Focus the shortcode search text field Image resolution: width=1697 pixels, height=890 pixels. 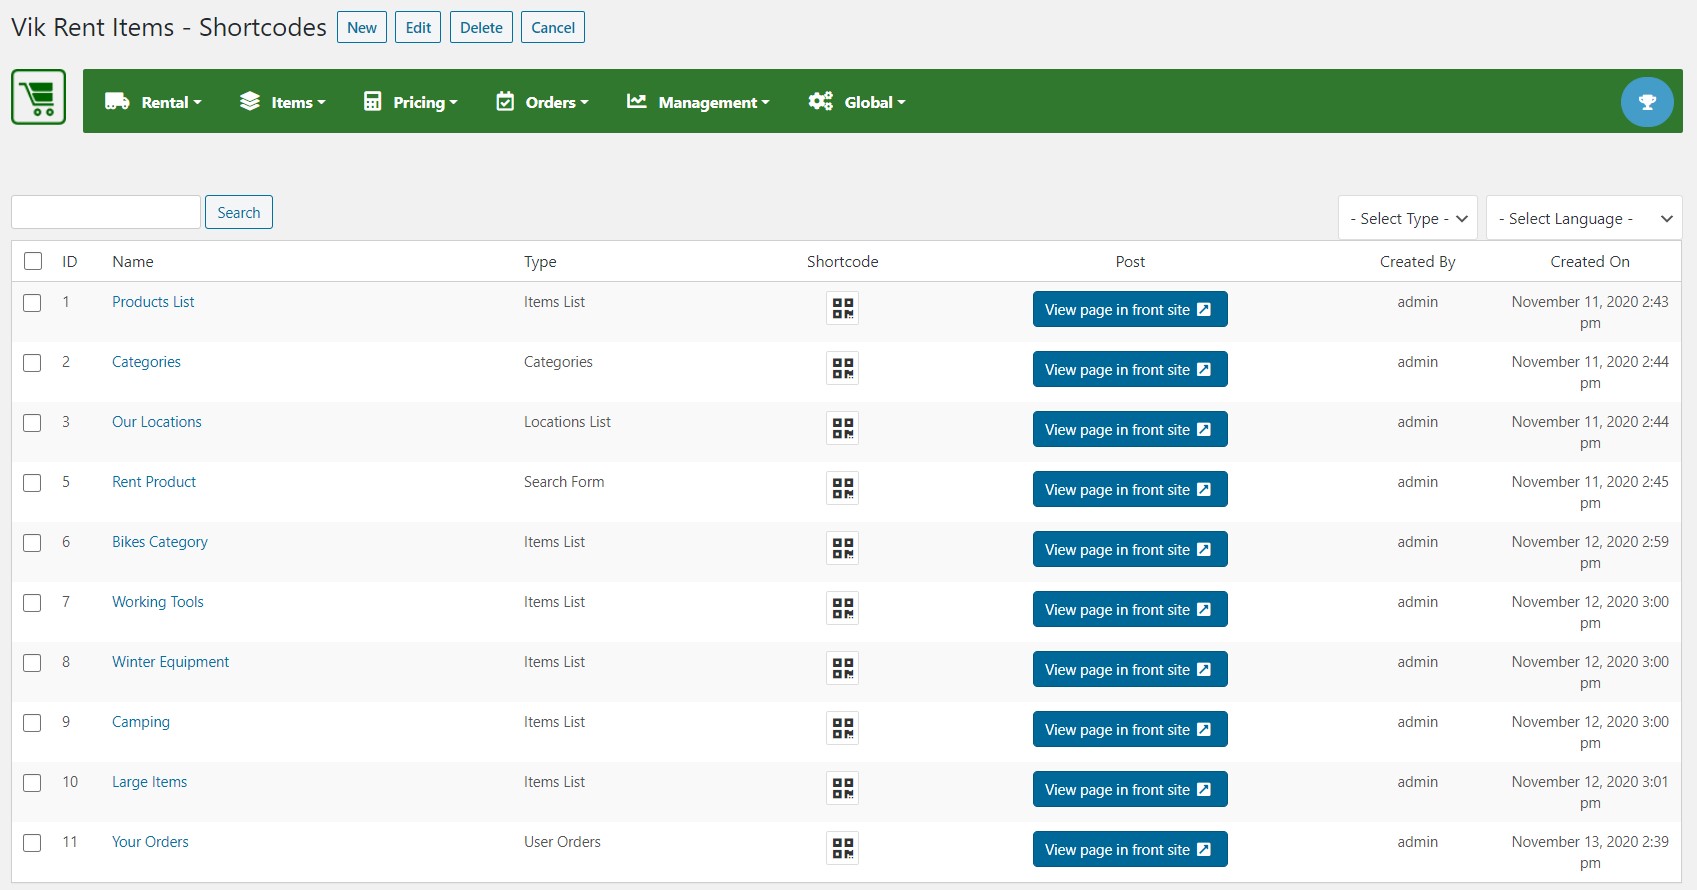click(x=106, y=212)
